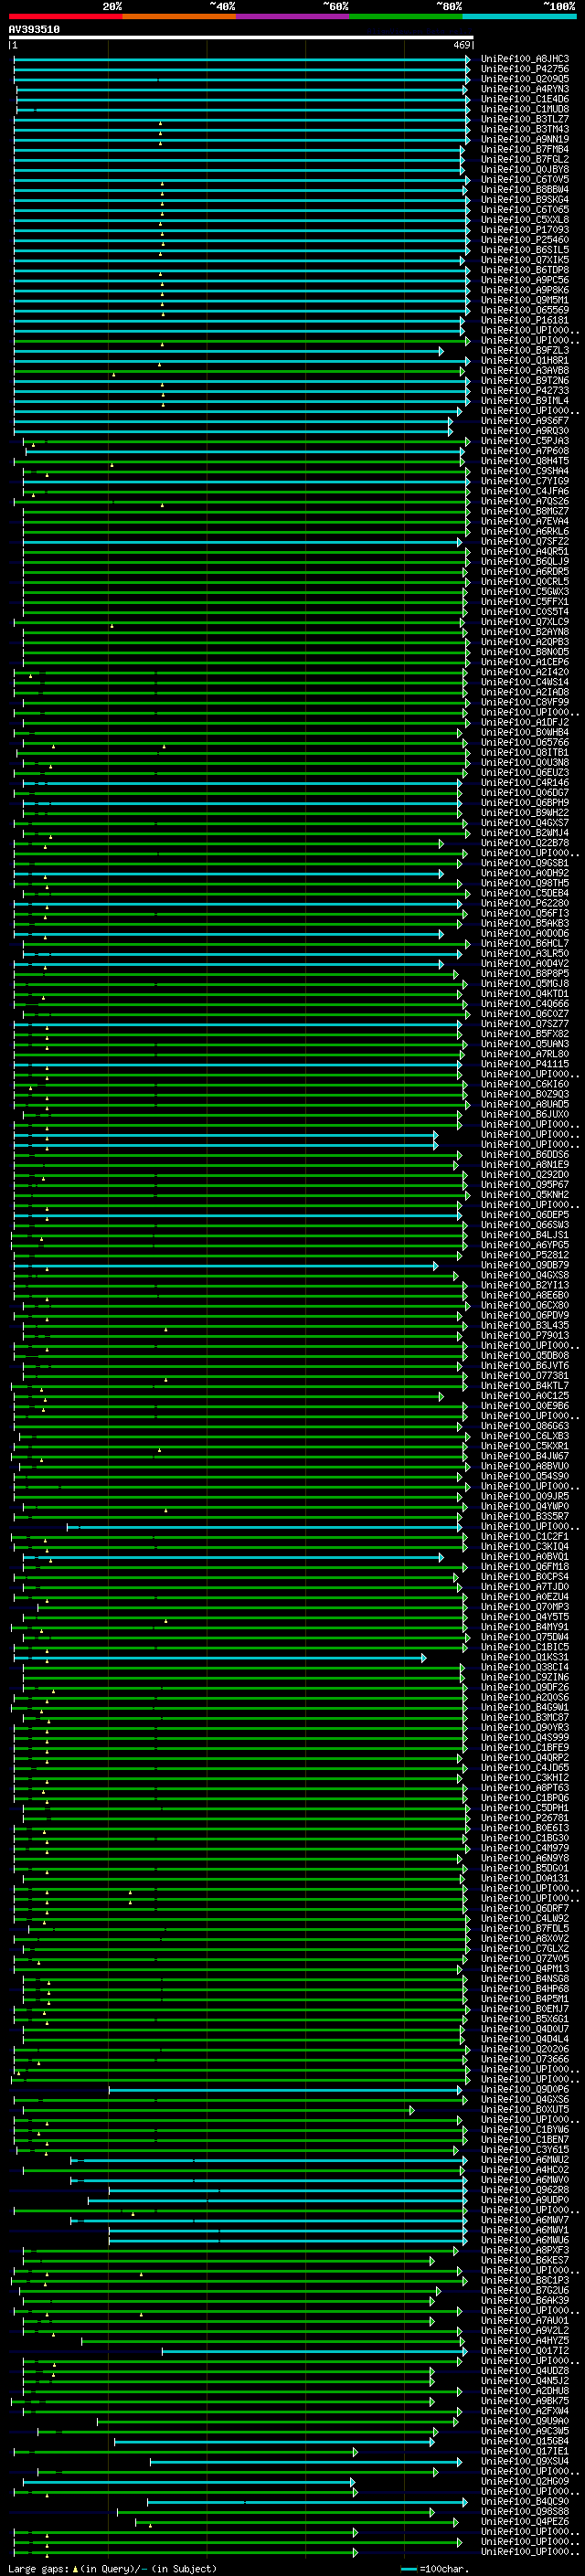Open hit UniRef100_Q54S90

click(x=525, y=1476)
